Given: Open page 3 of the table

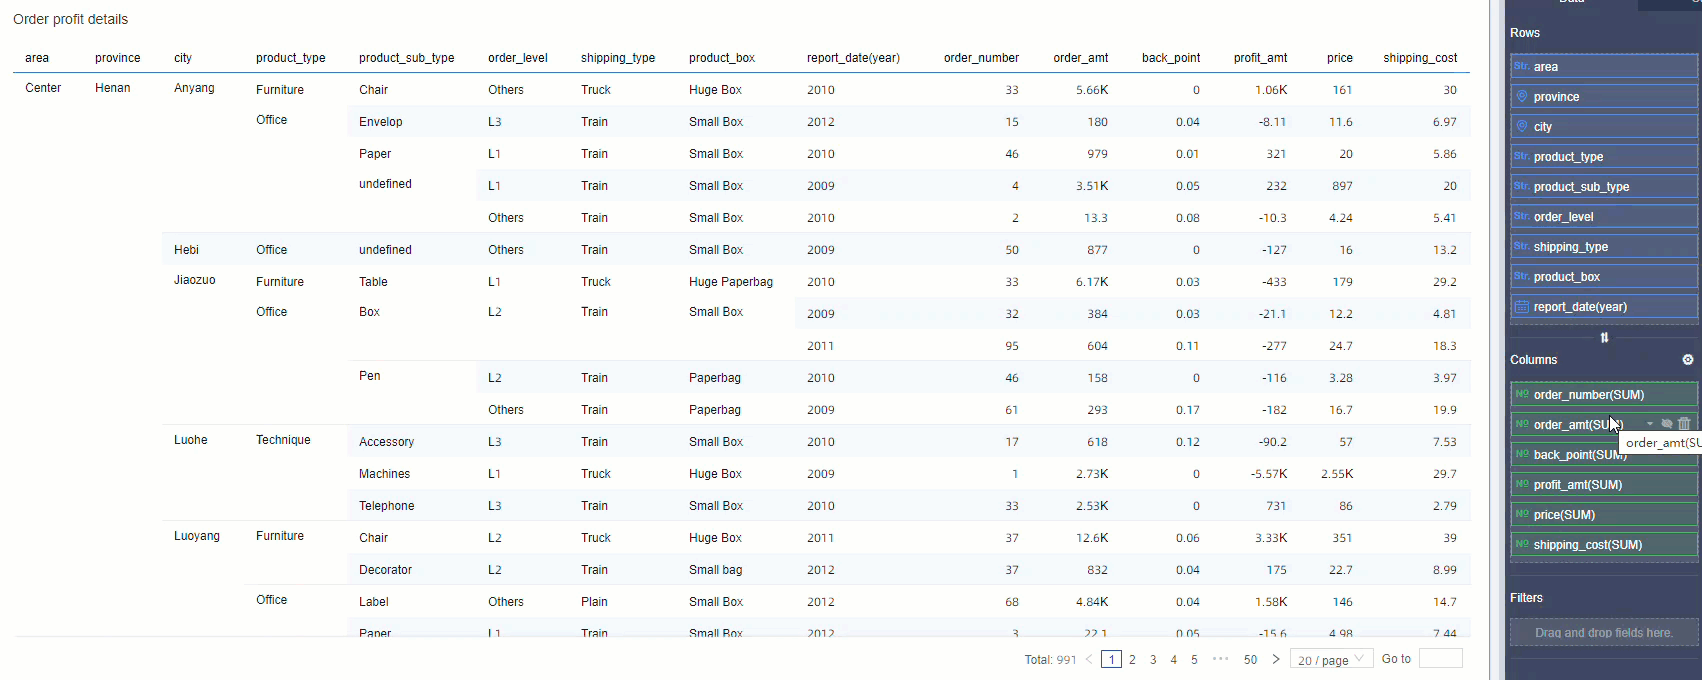Looking at the screenshot, I should click(1153, 660).
